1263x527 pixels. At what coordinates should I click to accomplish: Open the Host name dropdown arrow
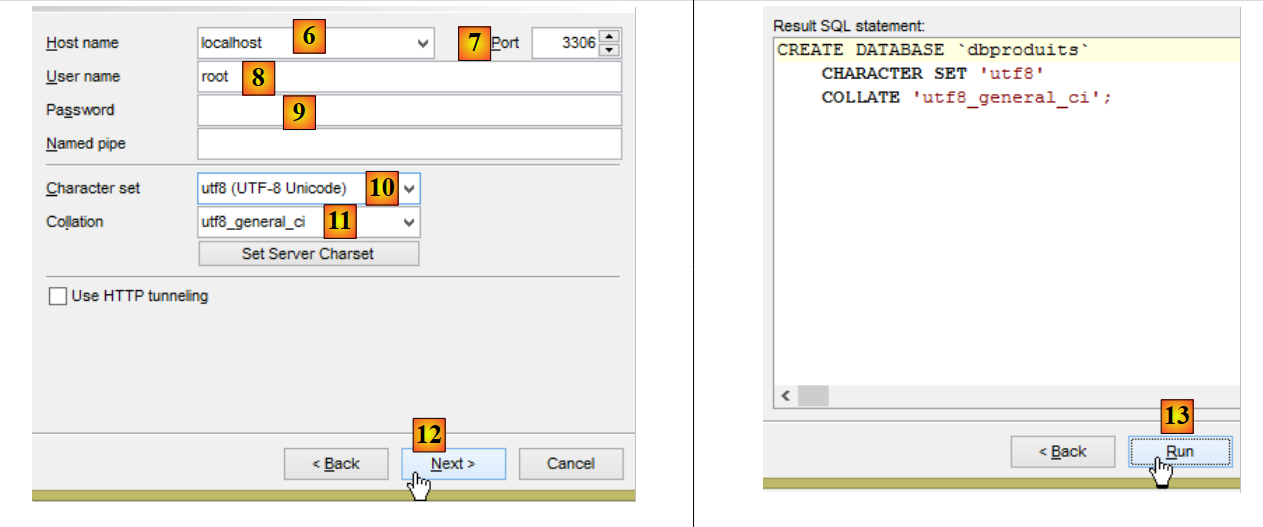tap(423, 43)
